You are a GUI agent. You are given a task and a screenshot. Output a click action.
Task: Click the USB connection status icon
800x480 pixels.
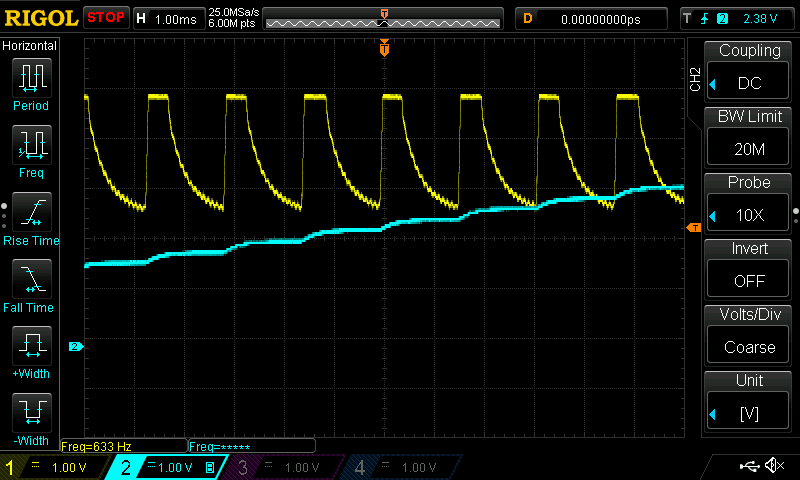(x=749, y=466)
